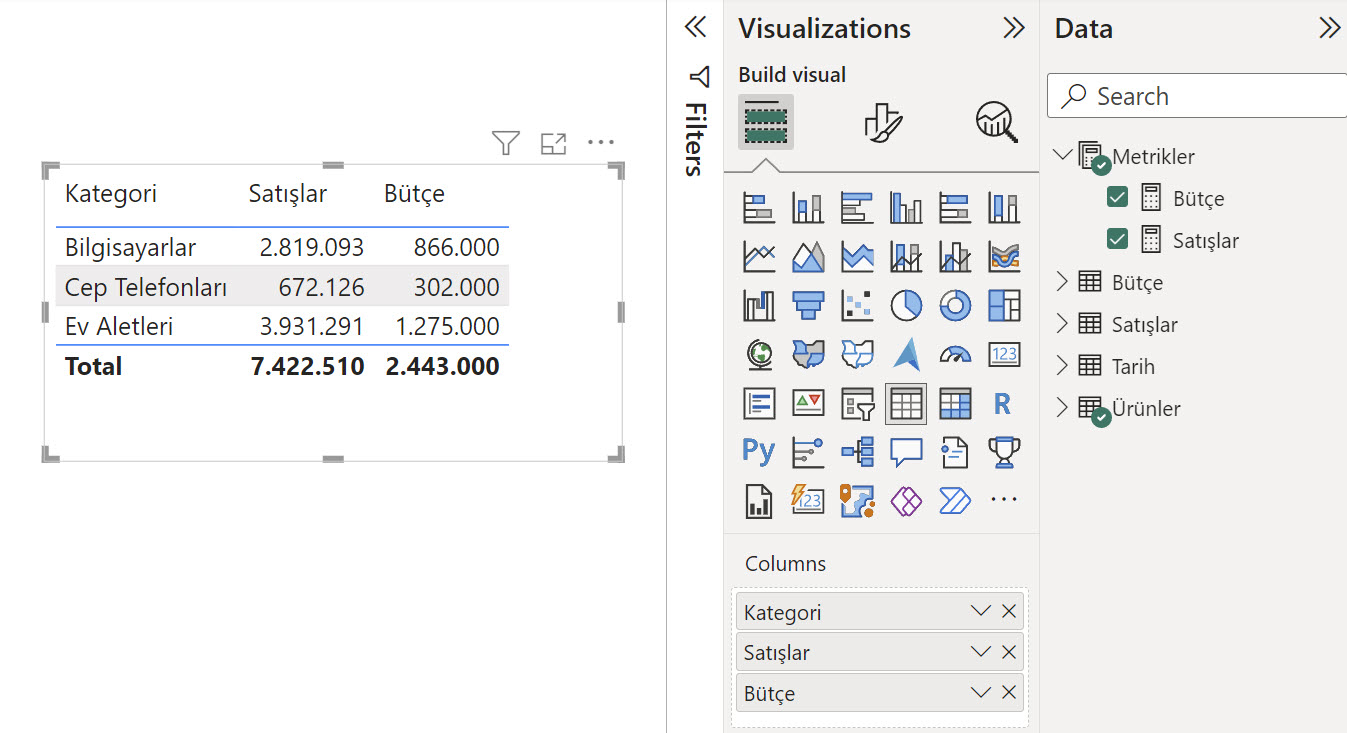Remove the Satışlar field from Columns
1347x733 pixels.
pos(1009,653)
